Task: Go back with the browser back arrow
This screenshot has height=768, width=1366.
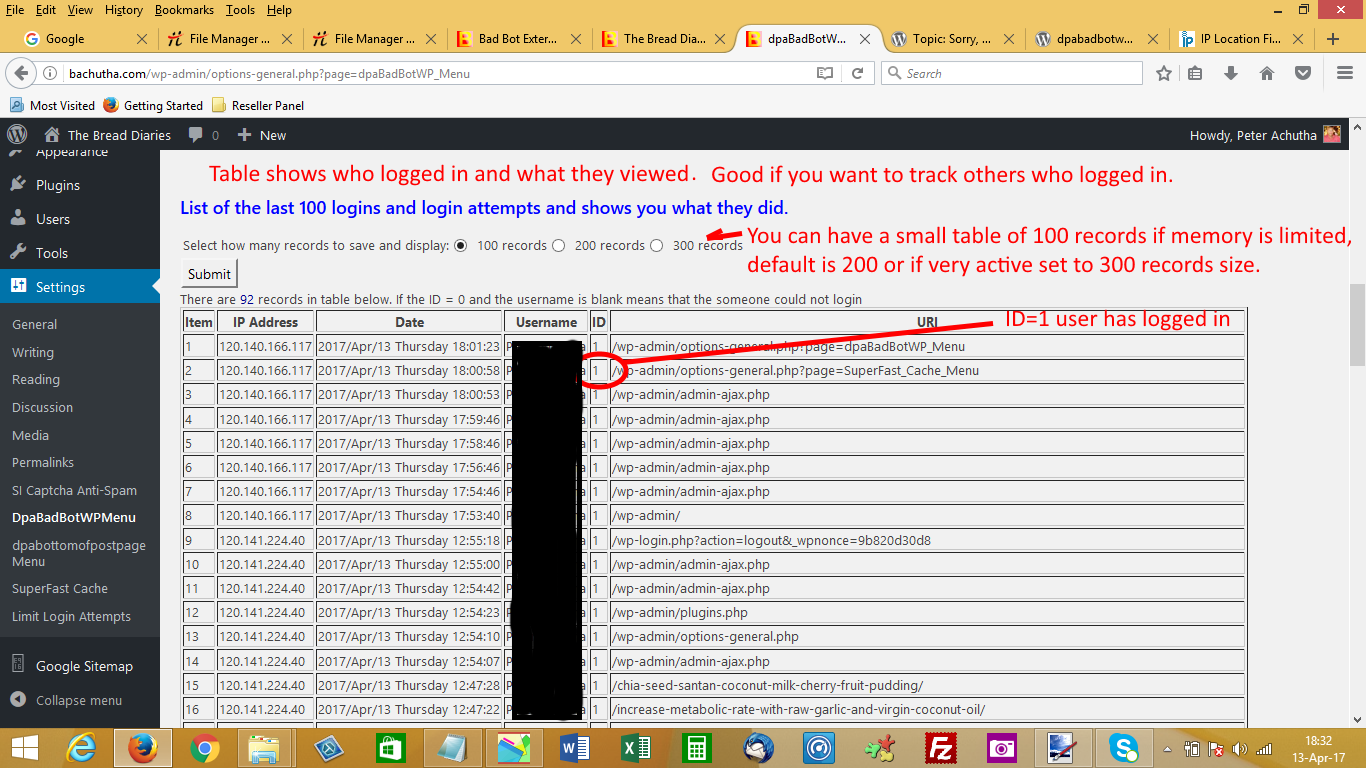Action: pos(23,73)
